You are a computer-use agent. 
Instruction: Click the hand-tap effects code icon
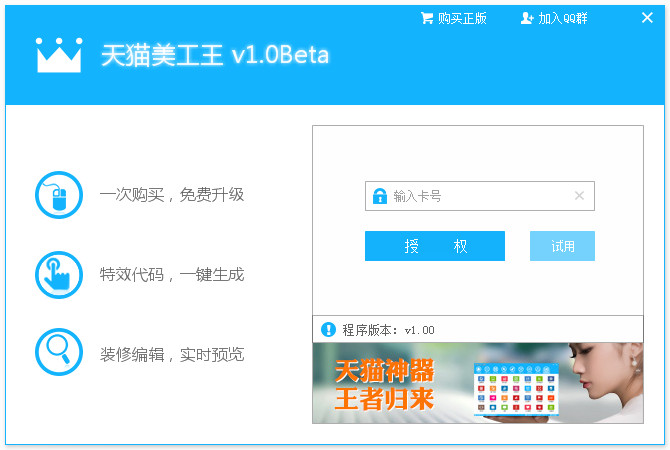[x=59, y=274]
